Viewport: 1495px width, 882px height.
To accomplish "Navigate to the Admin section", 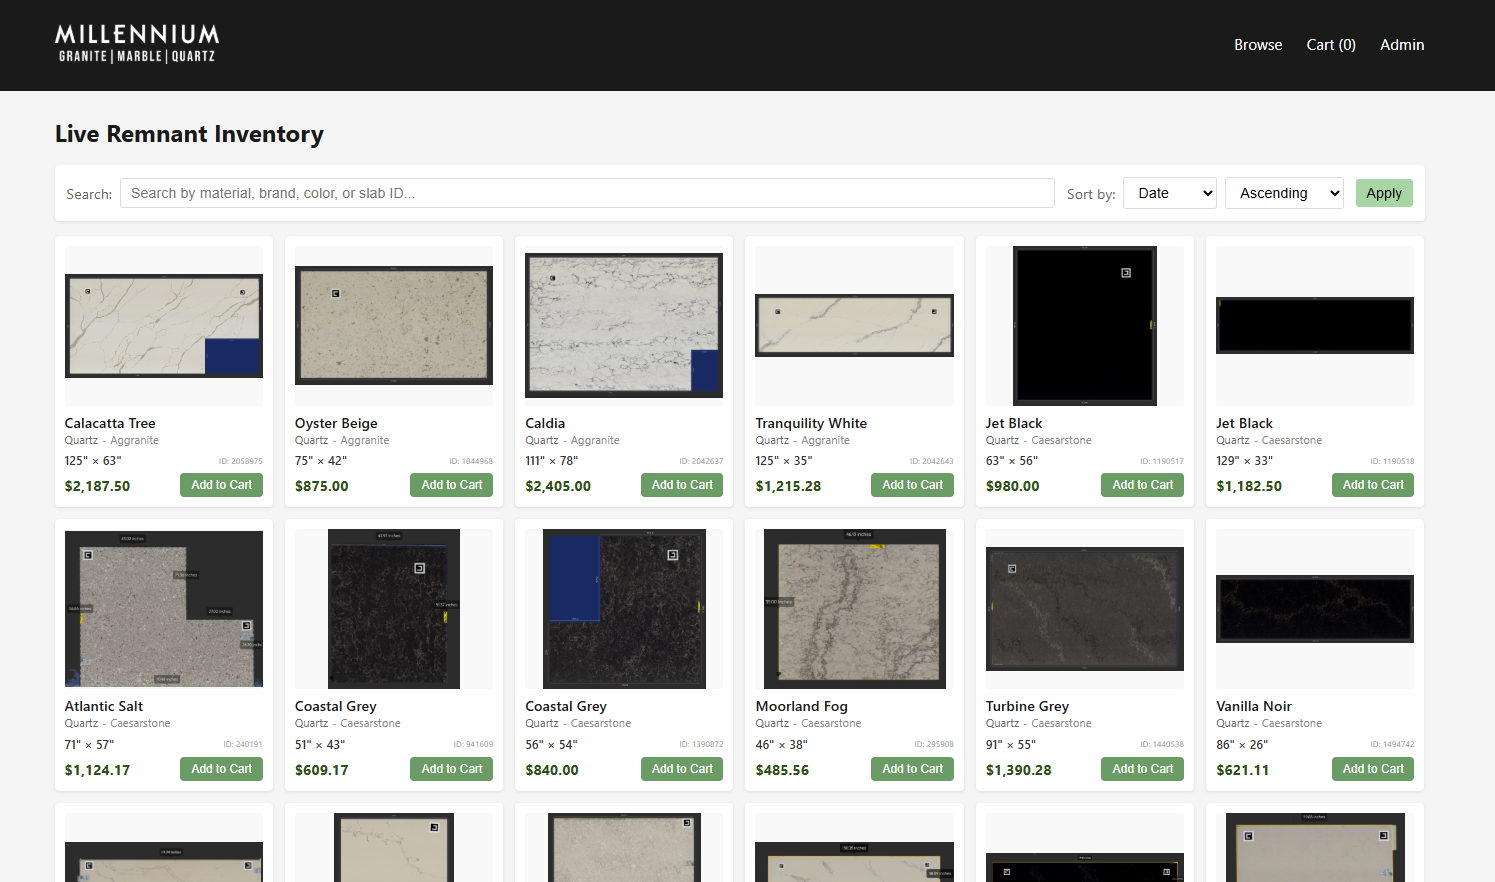I will coord(1401,45).
